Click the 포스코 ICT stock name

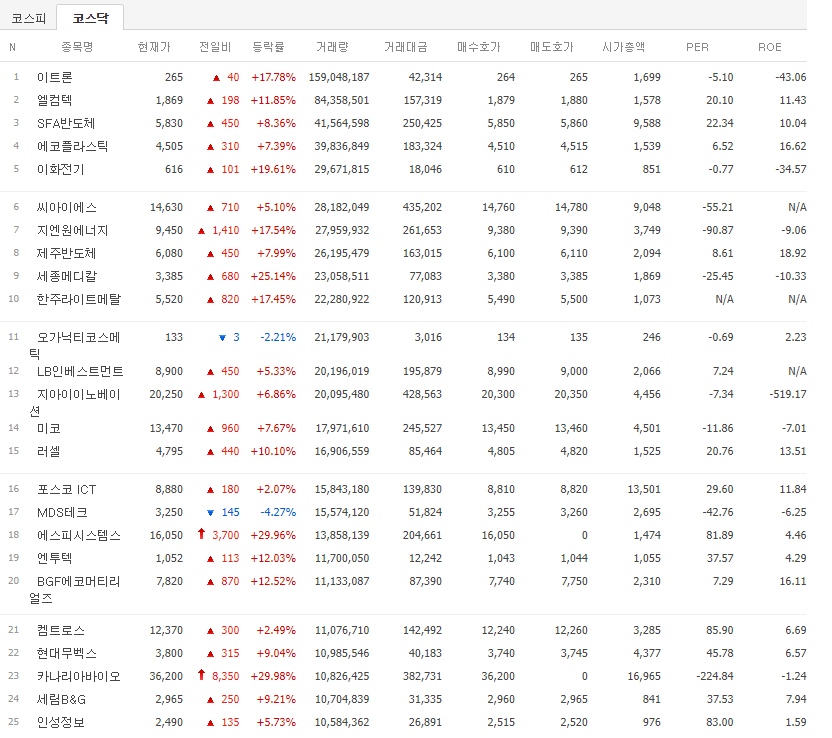pos(66,489)
